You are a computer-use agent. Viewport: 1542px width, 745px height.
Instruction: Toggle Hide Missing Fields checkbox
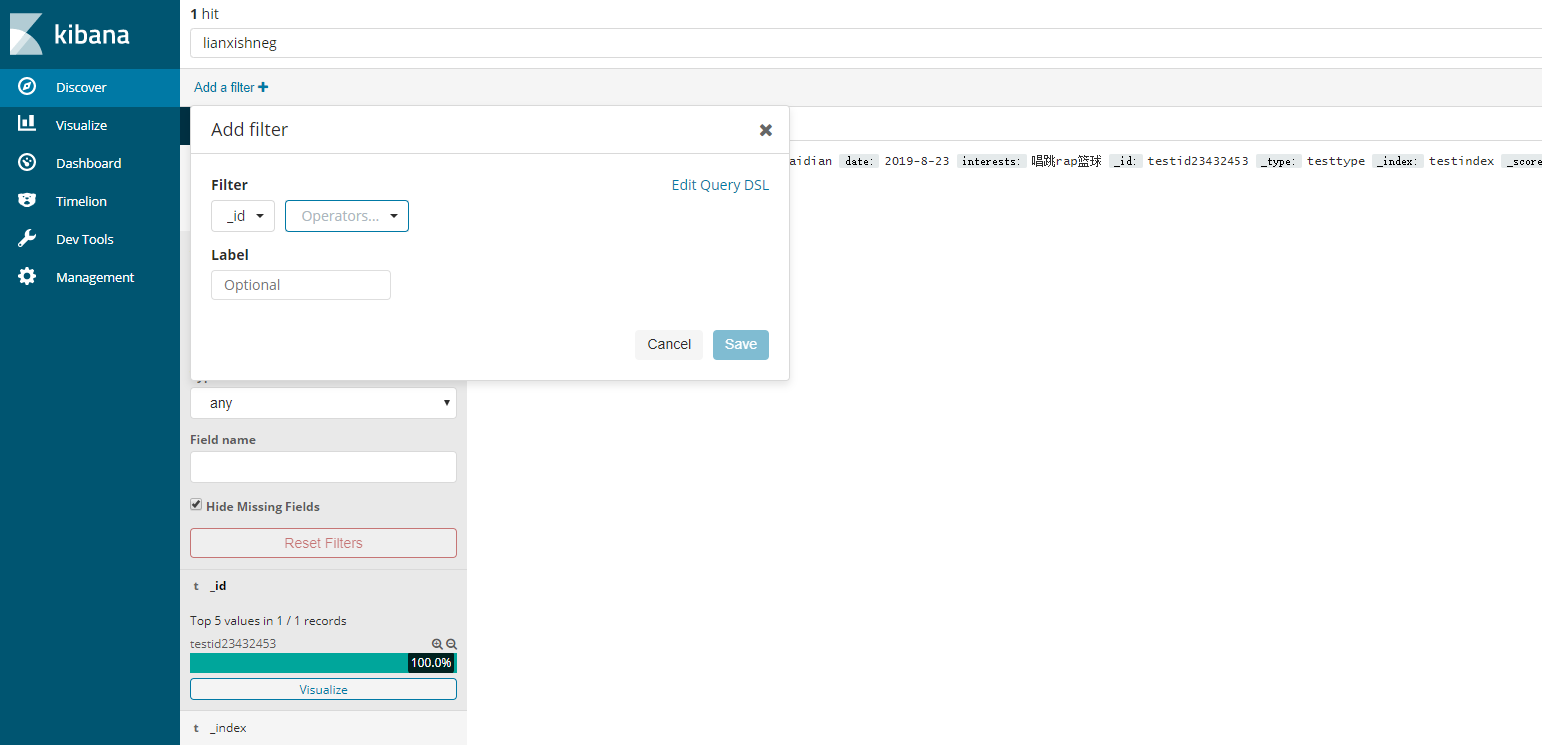(196, 505)
